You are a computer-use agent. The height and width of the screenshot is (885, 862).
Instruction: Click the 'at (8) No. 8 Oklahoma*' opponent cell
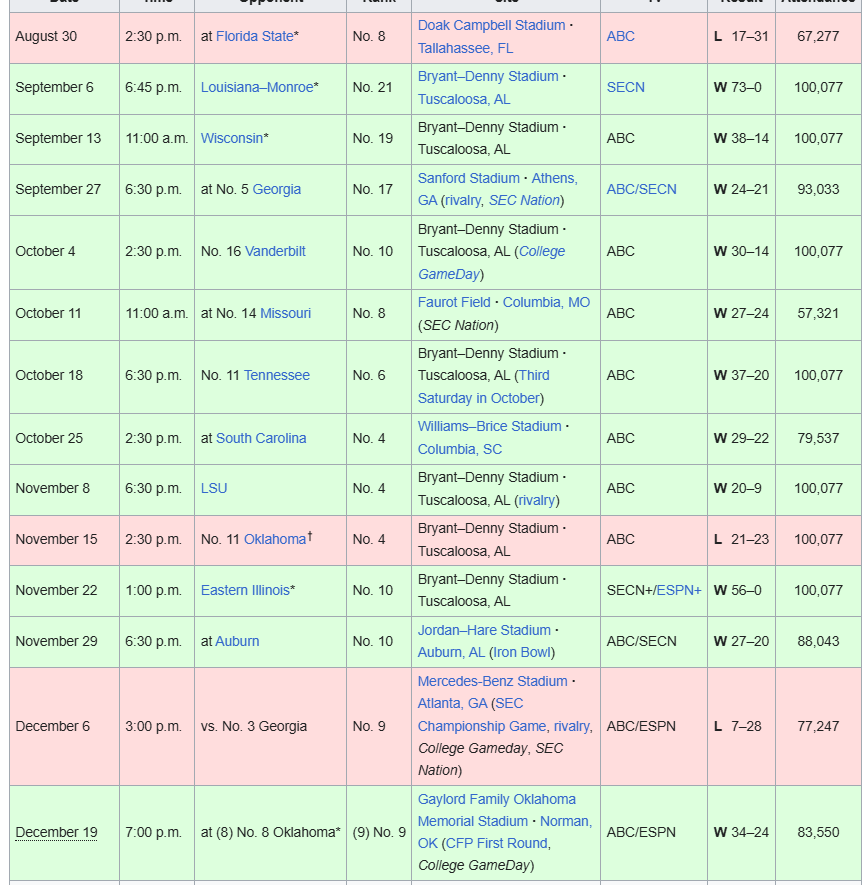(x=270, y=833)
